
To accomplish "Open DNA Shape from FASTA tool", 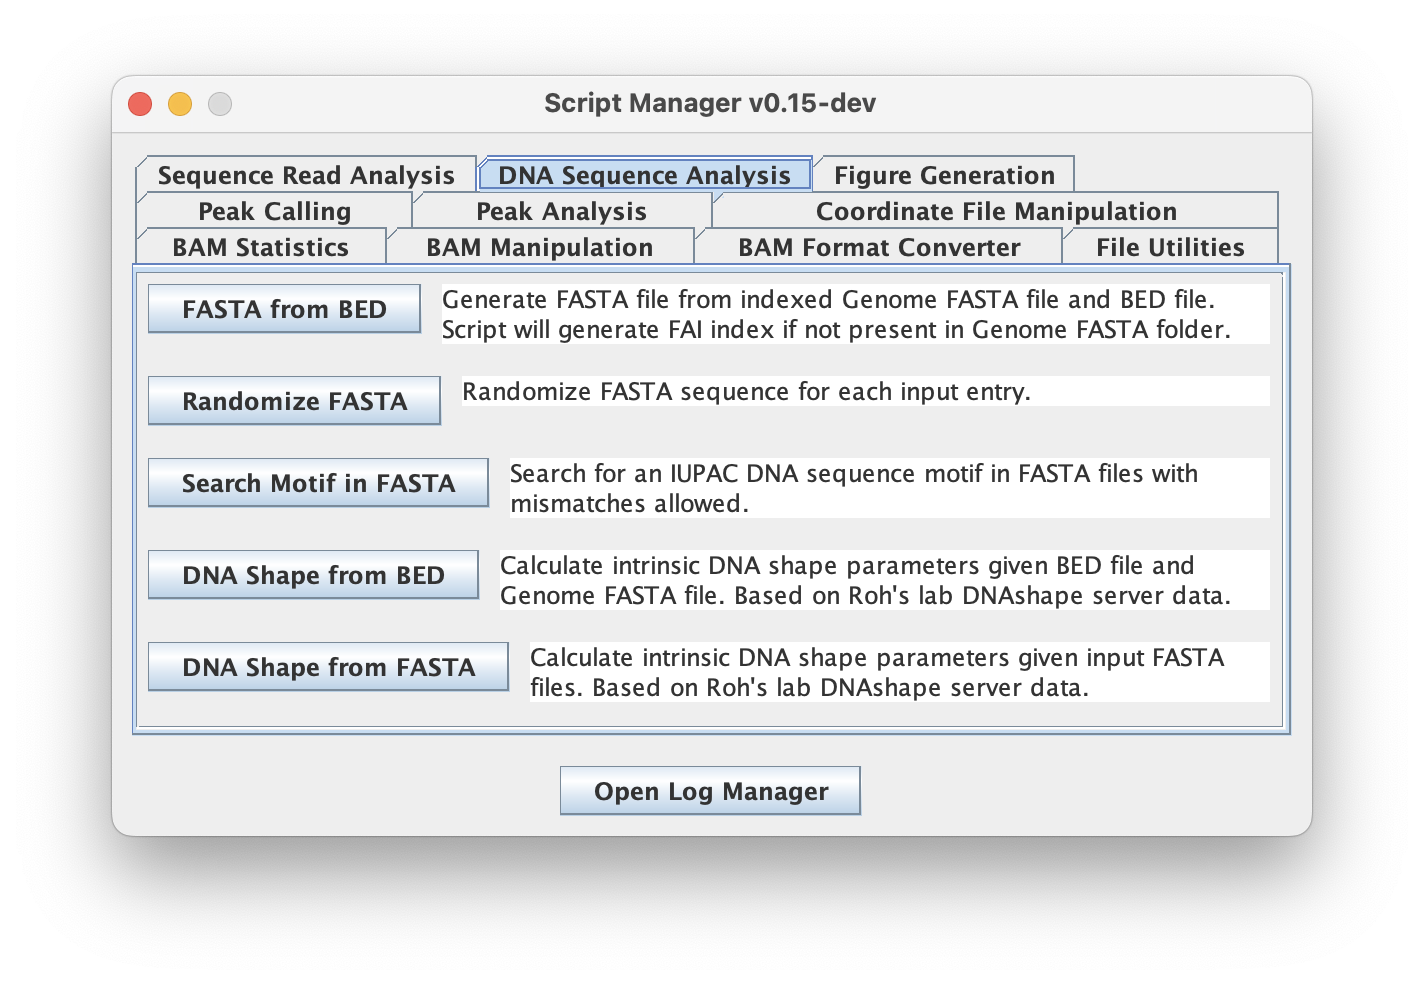I will (328, 667).
